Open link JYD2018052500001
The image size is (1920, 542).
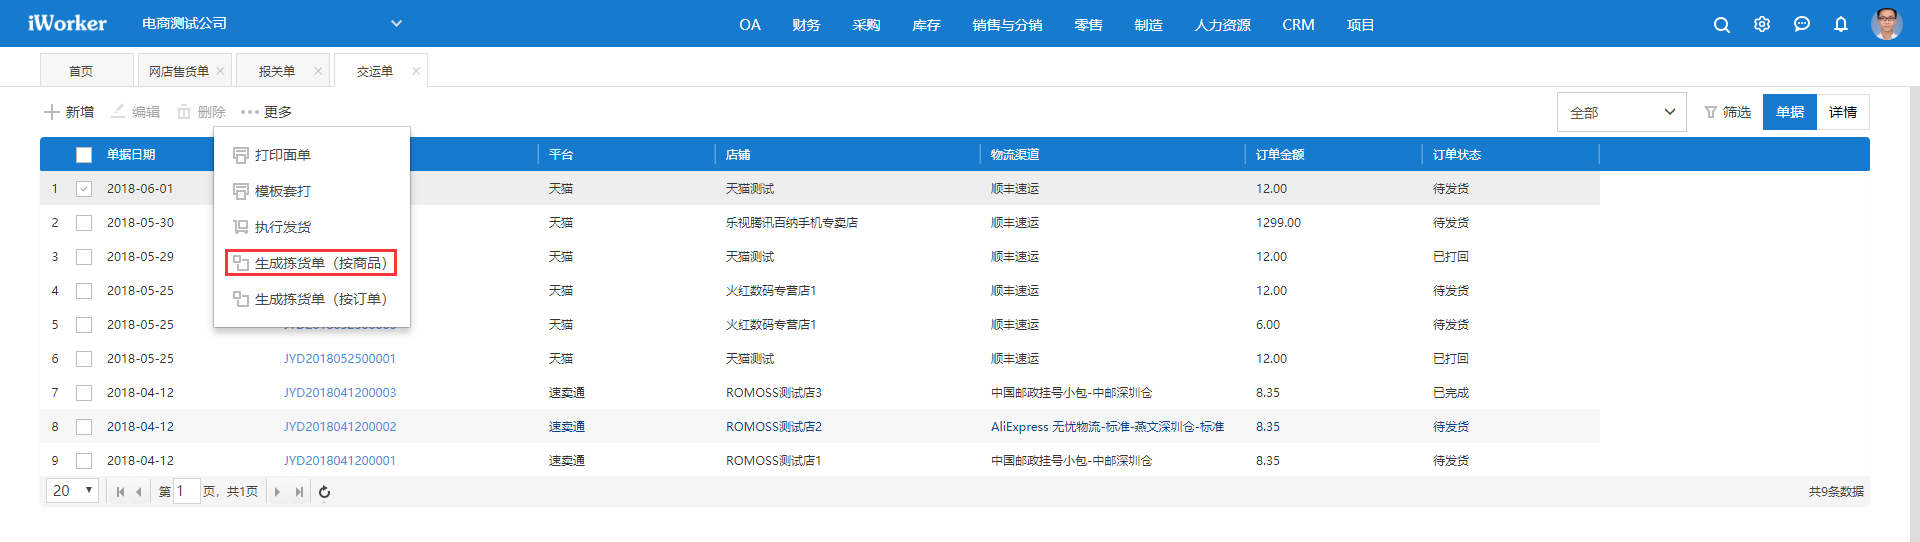coord(339,359)
